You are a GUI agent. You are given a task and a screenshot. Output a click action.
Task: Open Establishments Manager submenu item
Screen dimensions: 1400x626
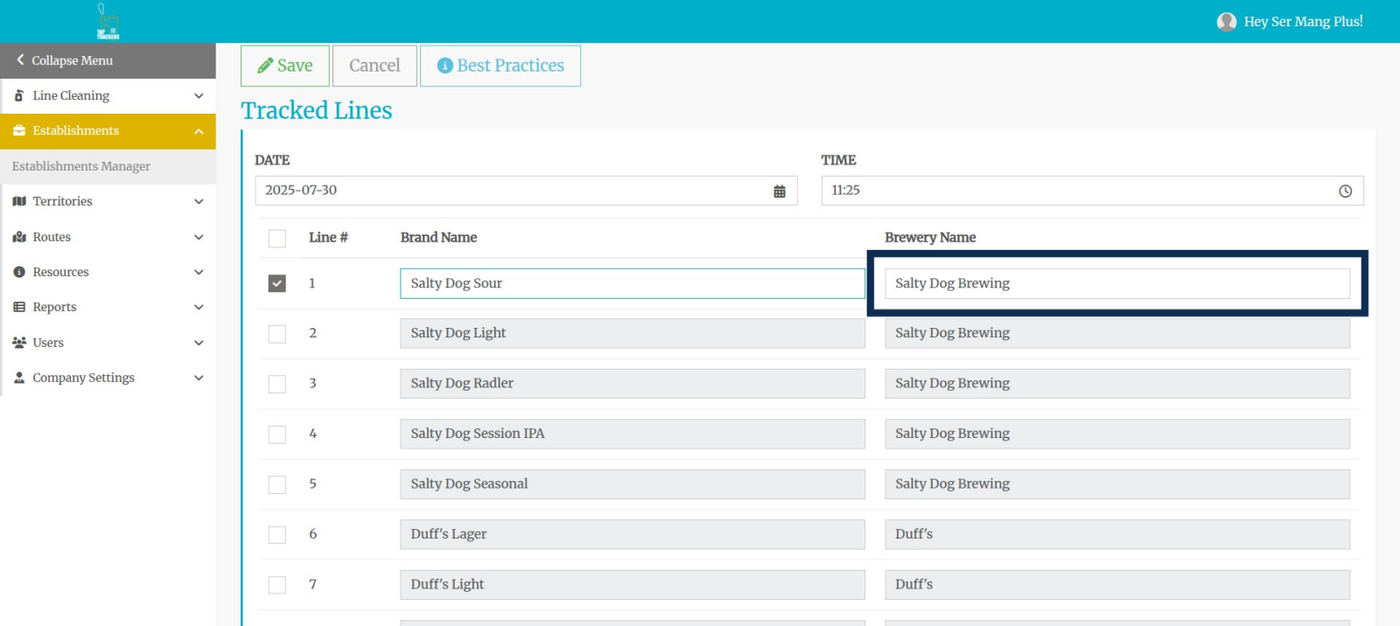coord(81,166)
